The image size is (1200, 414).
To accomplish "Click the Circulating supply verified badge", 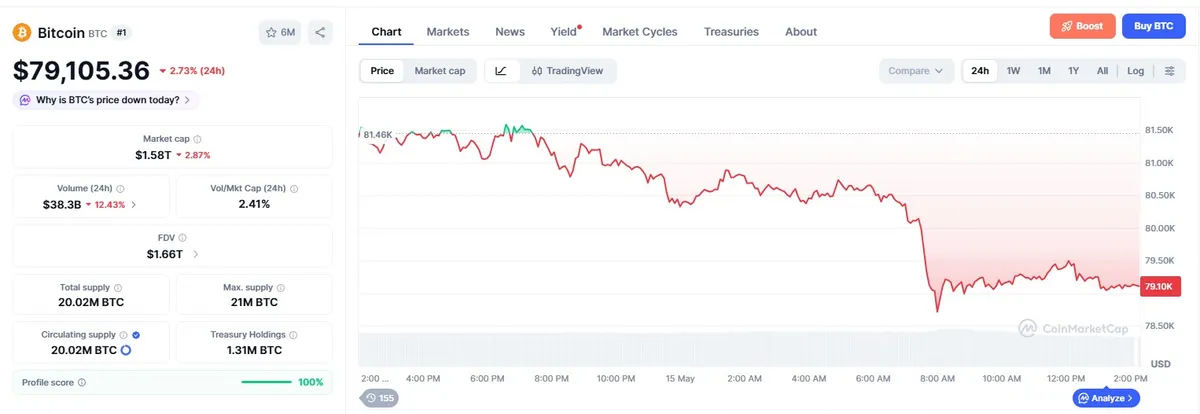I will tap(136, 335).
